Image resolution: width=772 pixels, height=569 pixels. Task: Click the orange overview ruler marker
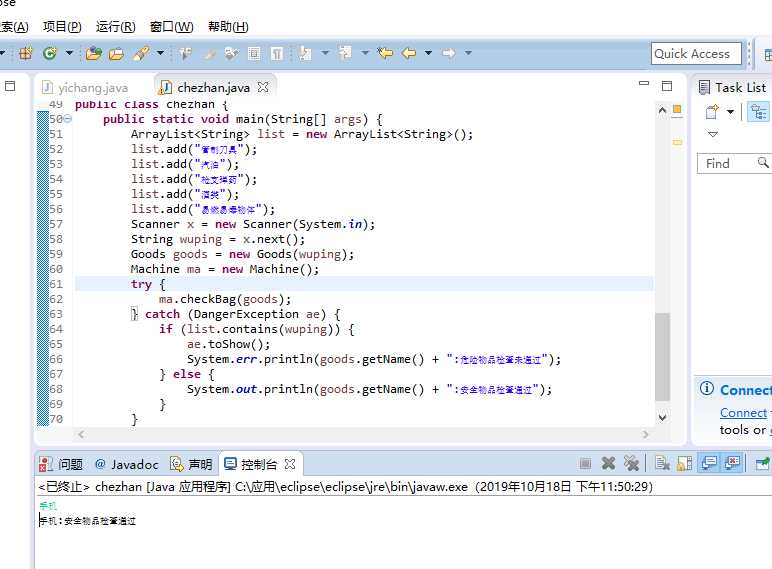click(x=677, y=110)
